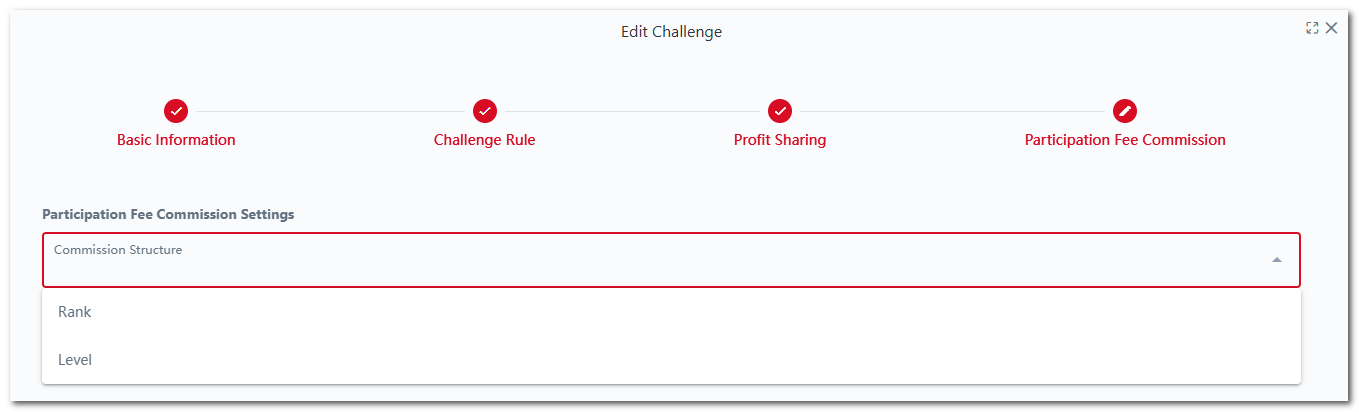Expand the dialog to fullscreen
The width and height of the screenshot is (1359, 412).
point(1312,28)
